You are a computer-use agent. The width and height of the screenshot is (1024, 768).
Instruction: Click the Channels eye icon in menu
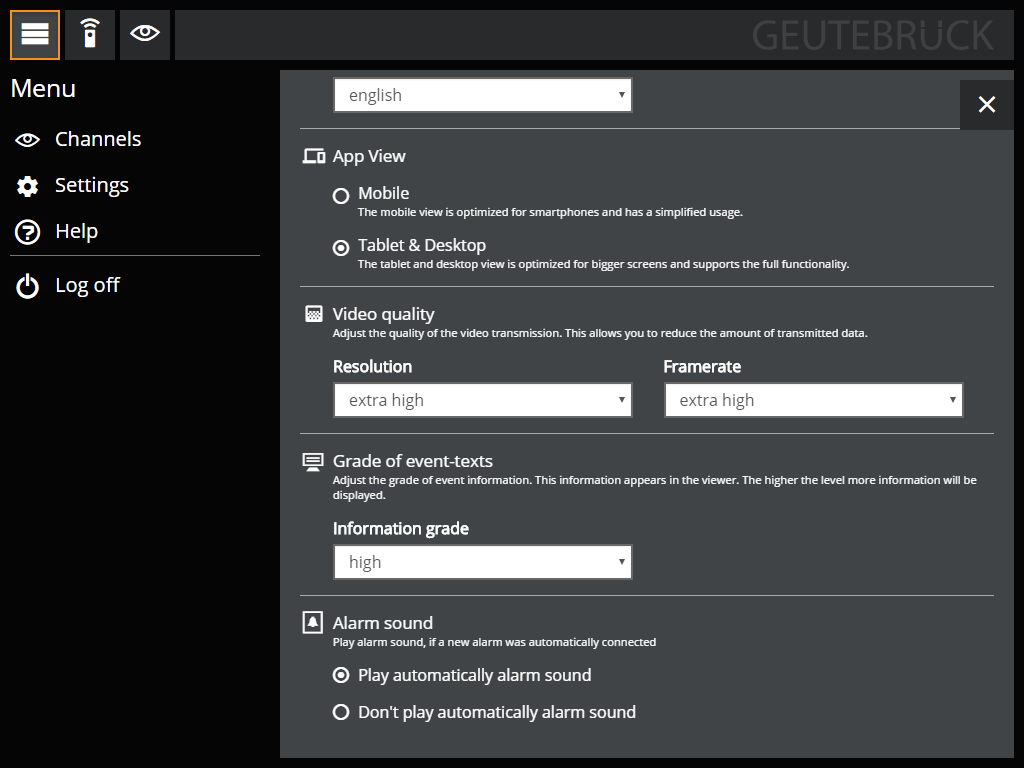[x=27, y=140]
